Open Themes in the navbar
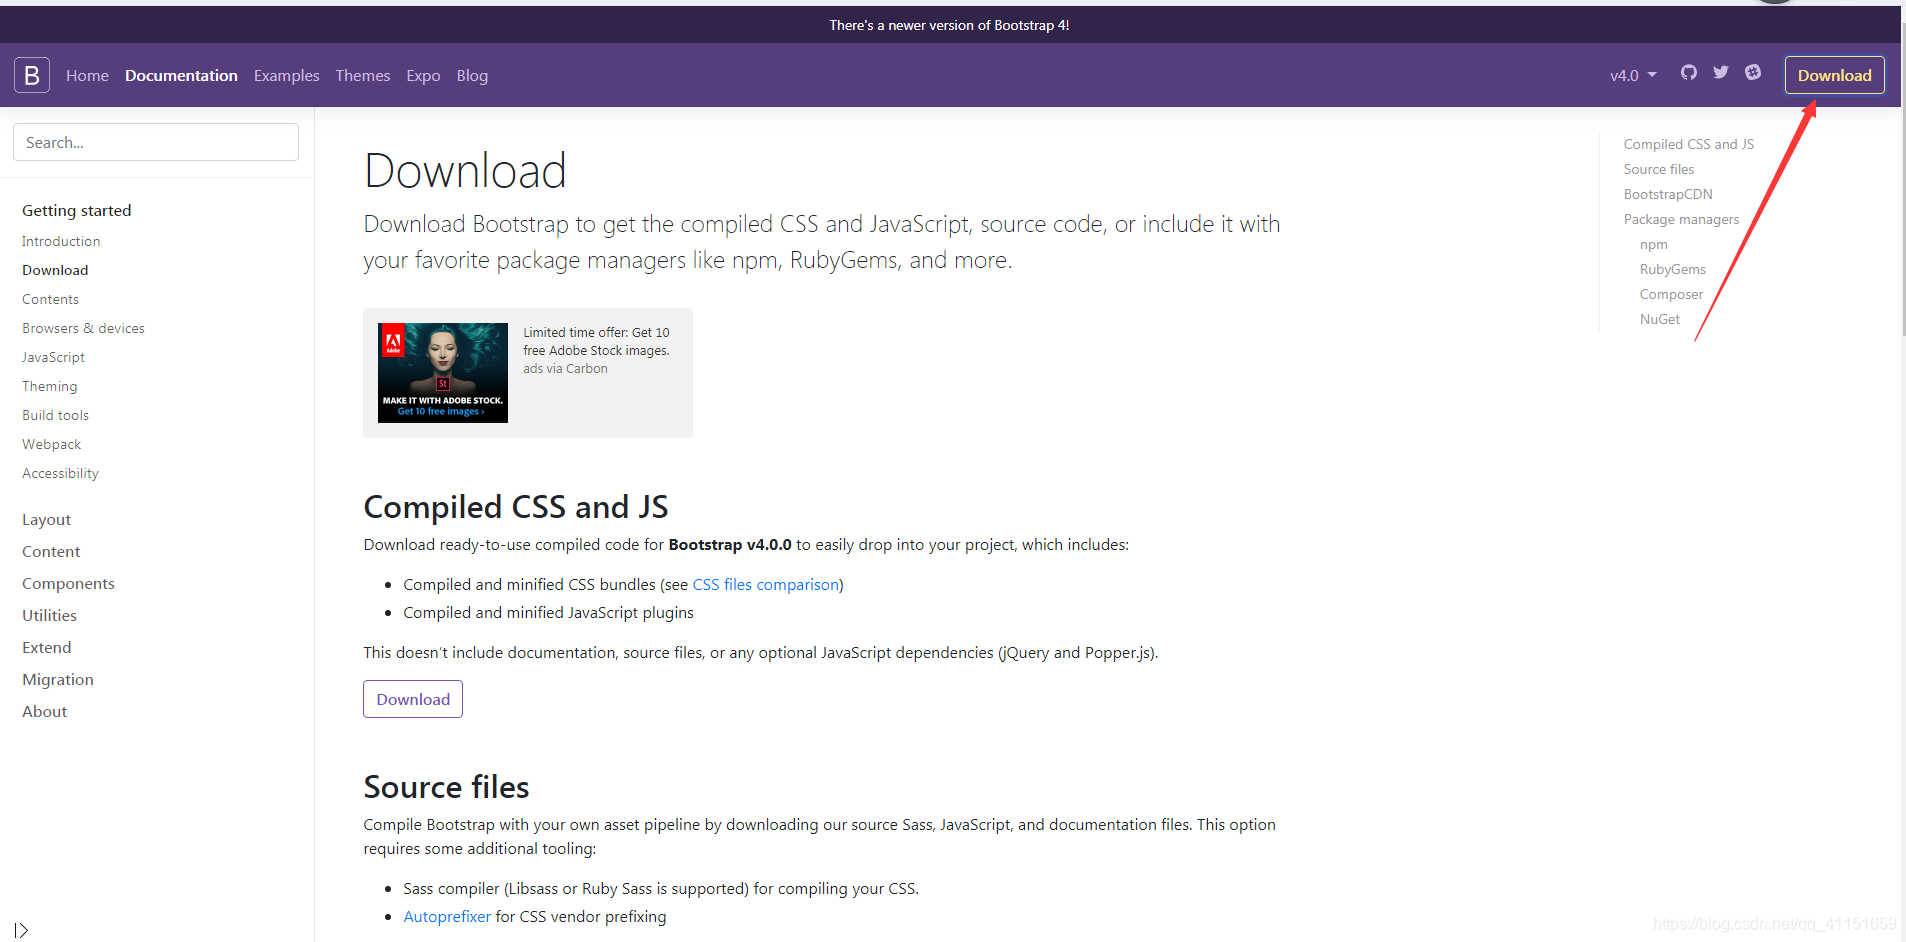 click(363, 75)
